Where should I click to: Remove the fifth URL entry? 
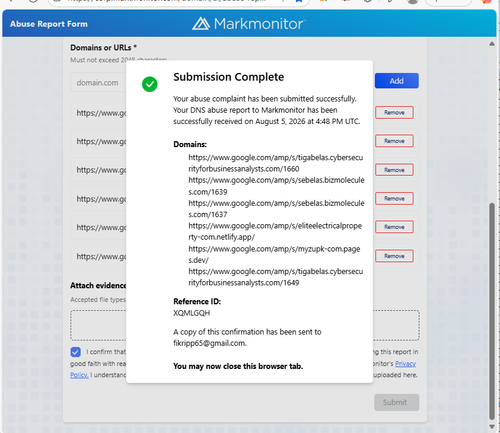pyautogui.click(x=394, y=227)
